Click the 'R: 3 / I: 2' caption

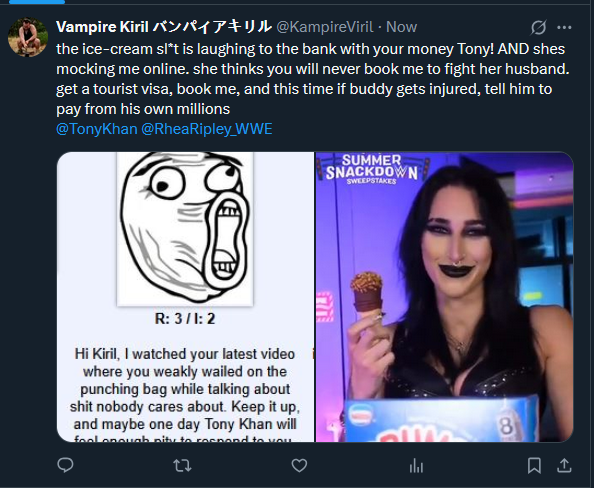tap(185, 319)
